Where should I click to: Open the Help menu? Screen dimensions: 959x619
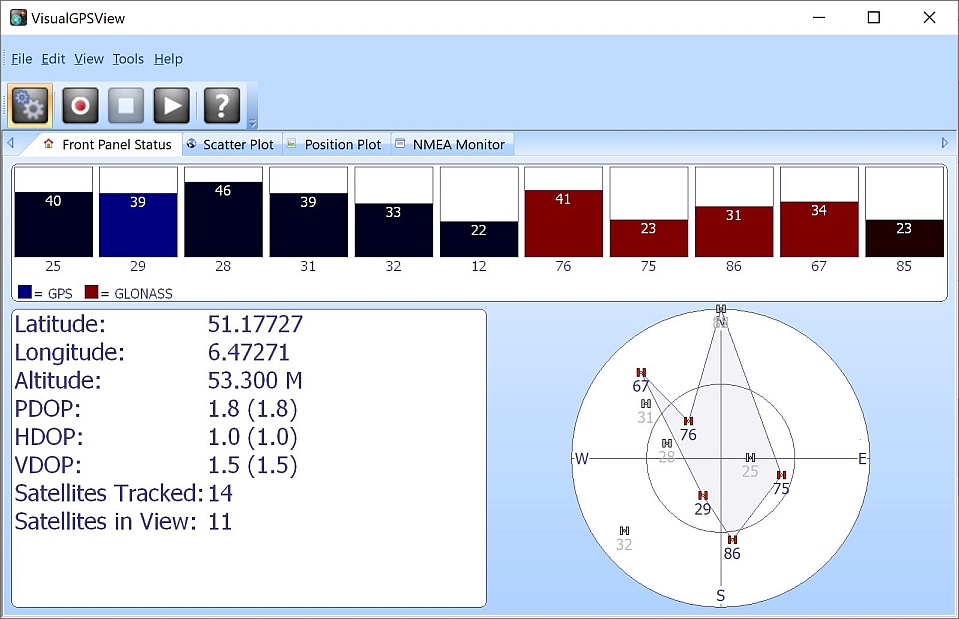point(168,59)
